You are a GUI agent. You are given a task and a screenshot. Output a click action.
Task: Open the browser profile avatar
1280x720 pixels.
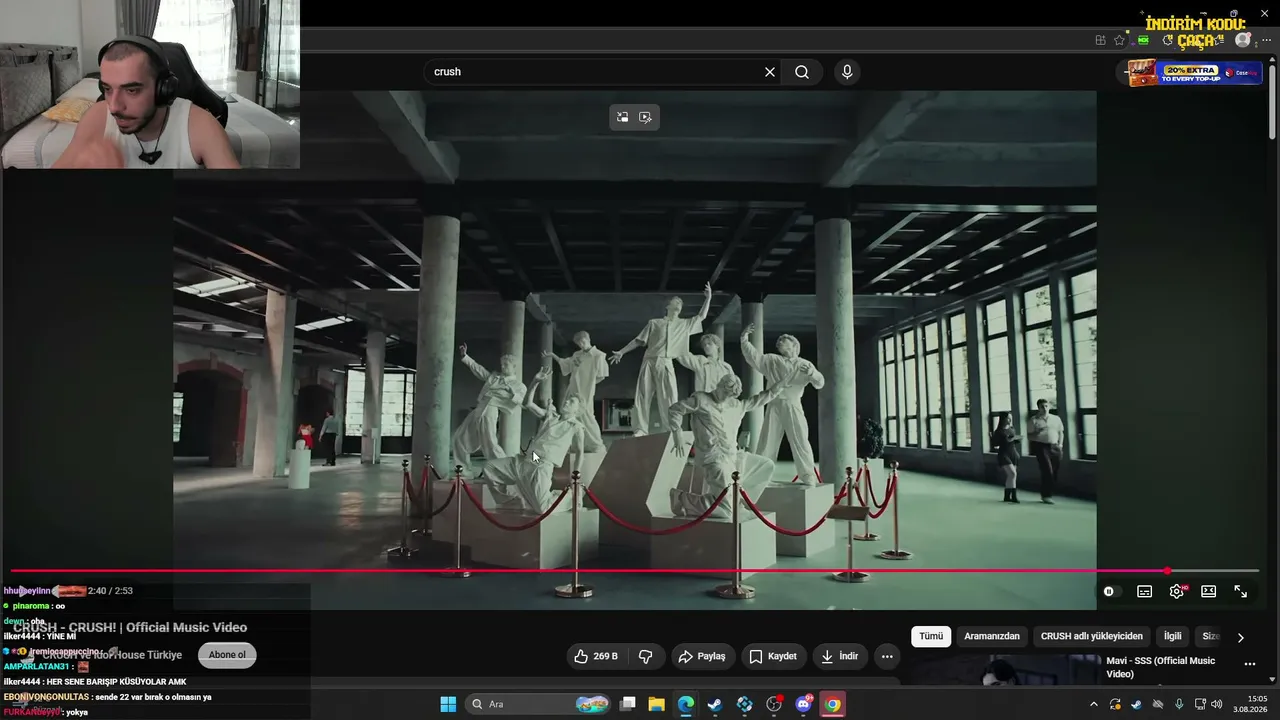click(x=1243, y=40)
